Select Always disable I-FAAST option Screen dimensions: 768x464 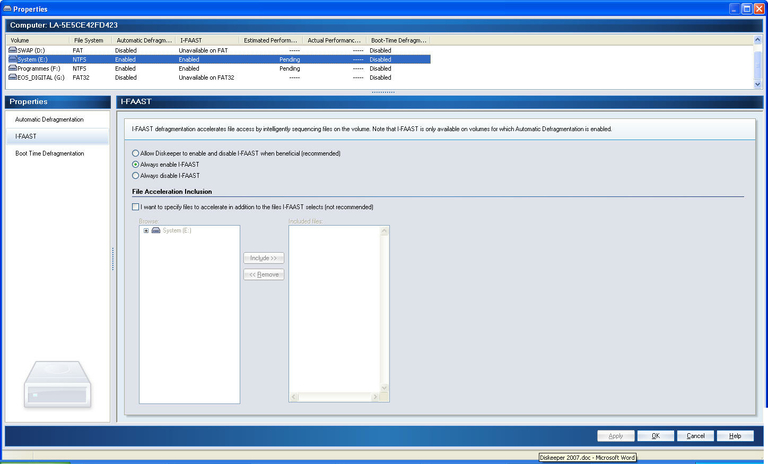pos(136,175)
